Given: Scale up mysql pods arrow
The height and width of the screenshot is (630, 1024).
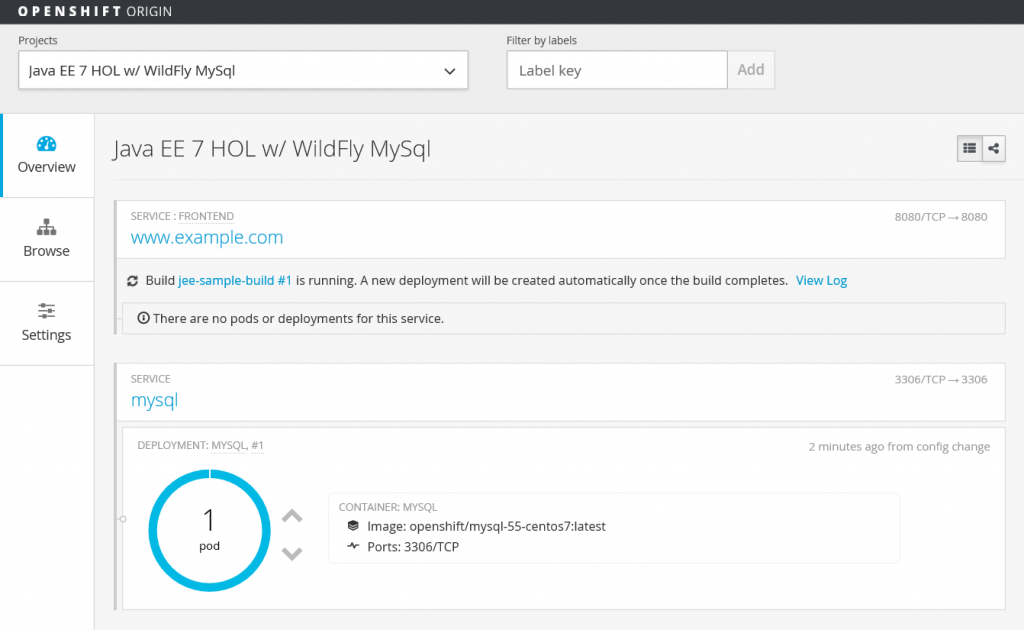Looking at the screenshot, I should (x=292, y=516).
